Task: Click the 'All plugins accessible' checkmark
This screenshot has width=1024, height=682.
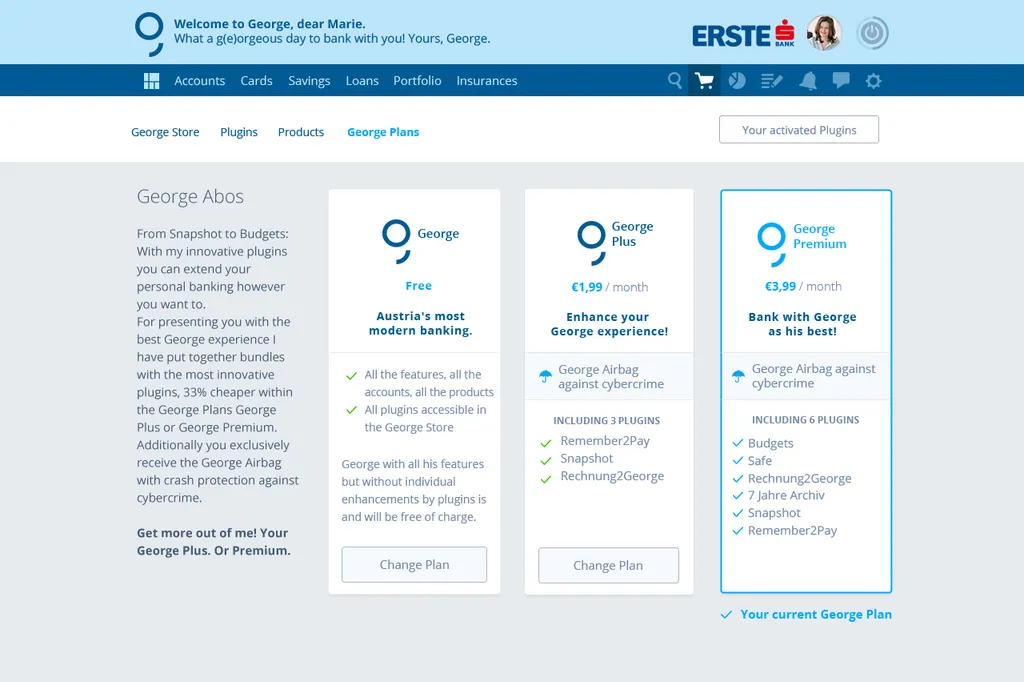Action: 351,410
